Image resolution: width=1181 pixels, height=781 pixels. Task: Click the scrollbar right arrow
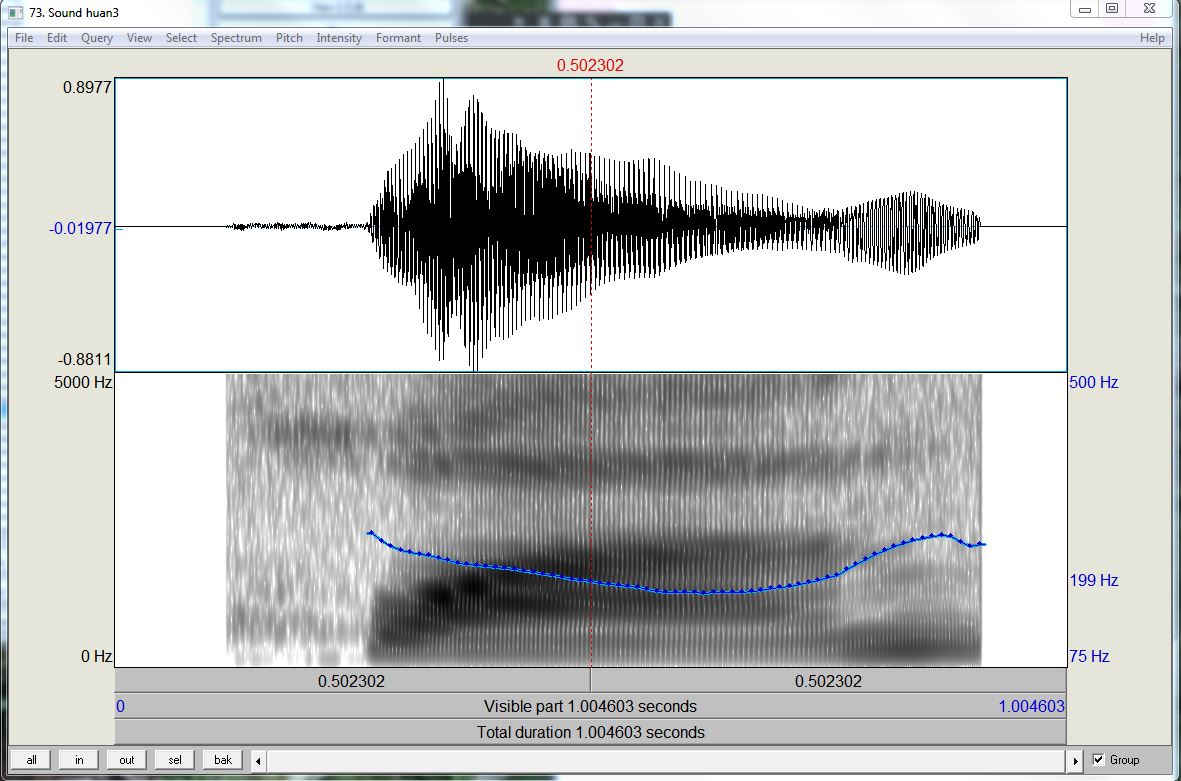coord(1076,761)
